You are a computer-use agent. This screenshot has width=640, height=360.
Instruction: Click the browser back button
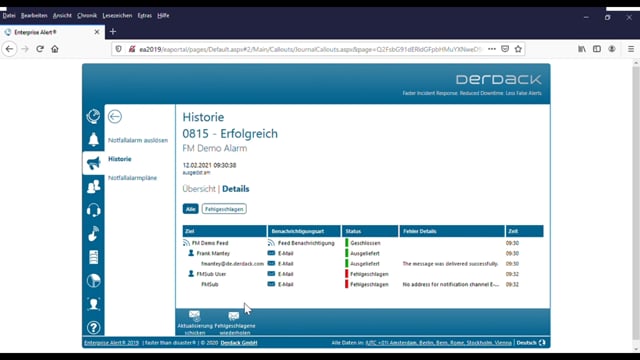coord(9,49)
